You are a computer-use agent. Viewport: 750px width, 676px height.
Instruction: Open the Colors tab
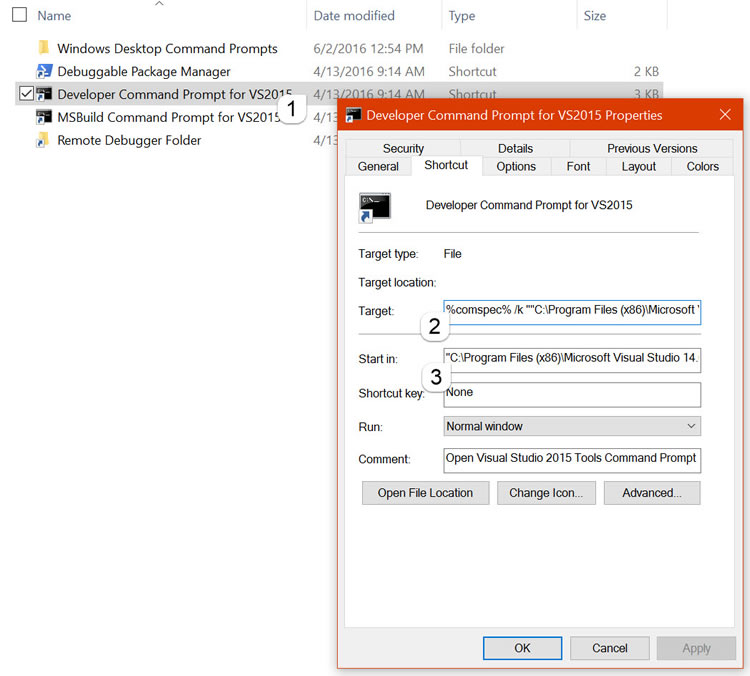click(702, 166)
